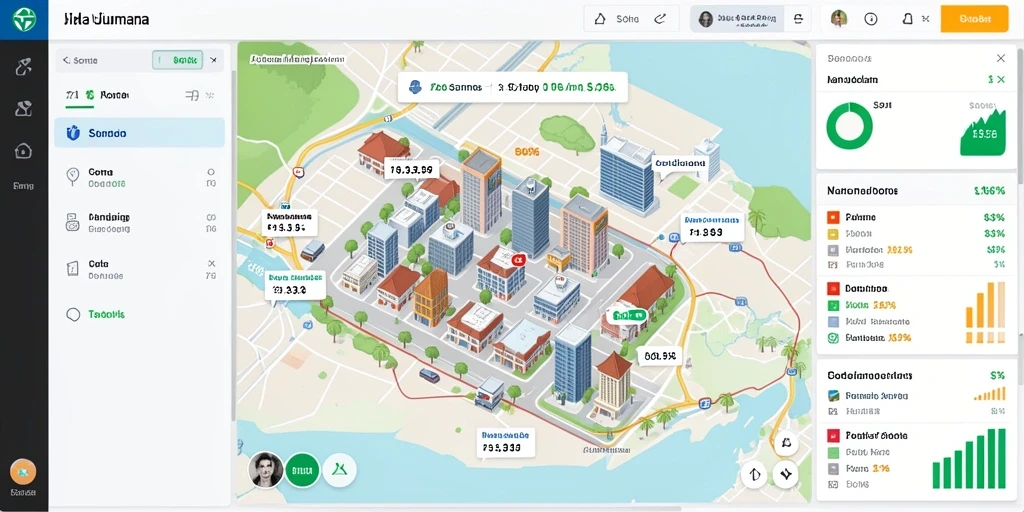1024x512 pixels.
Task: Close the left panel search chip X
Action: click(x=214, y=60)
